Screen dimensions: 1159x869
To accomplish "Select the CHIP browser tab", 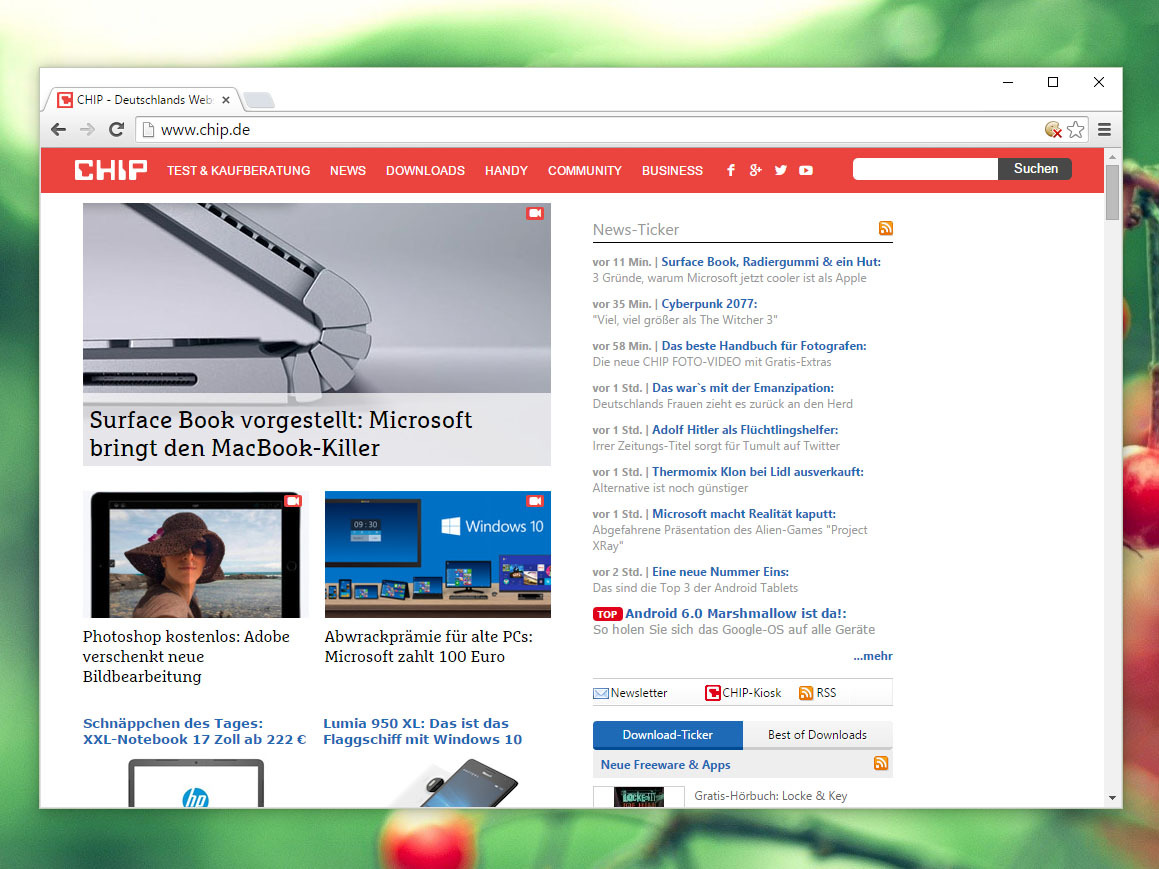I will 144,100.
